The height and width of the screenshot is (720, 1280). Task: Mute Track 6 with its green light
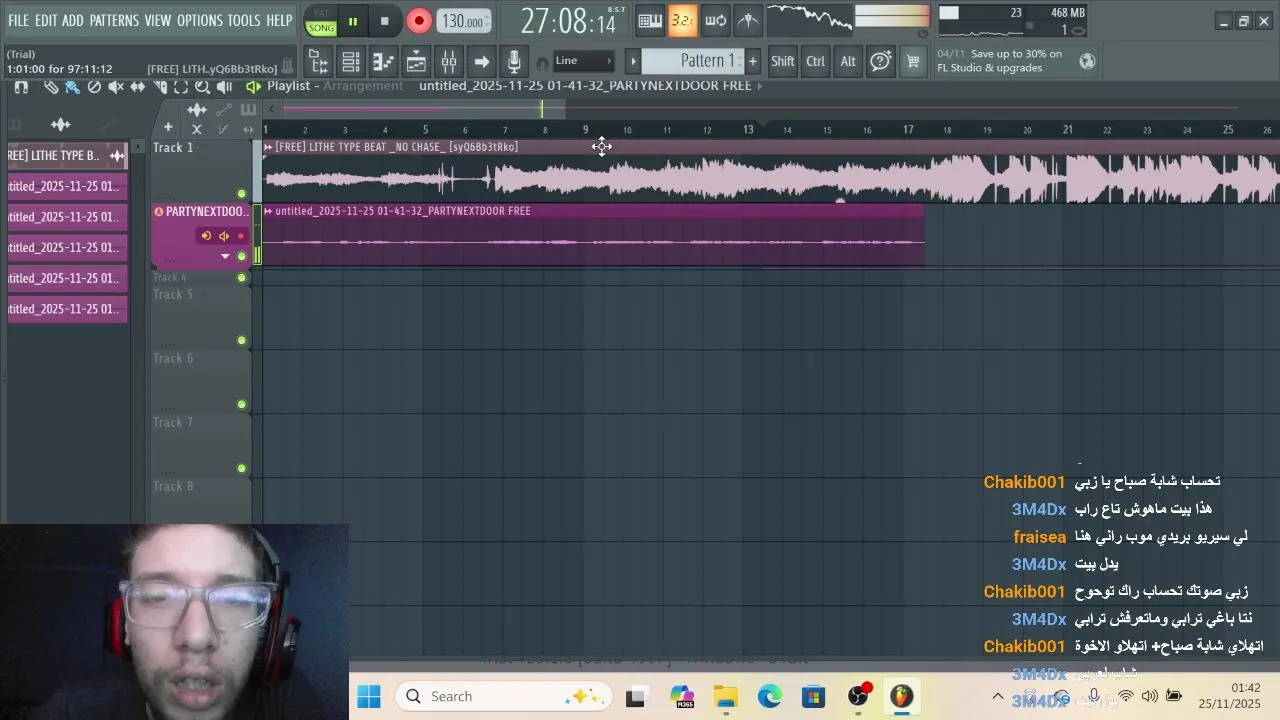241,404
